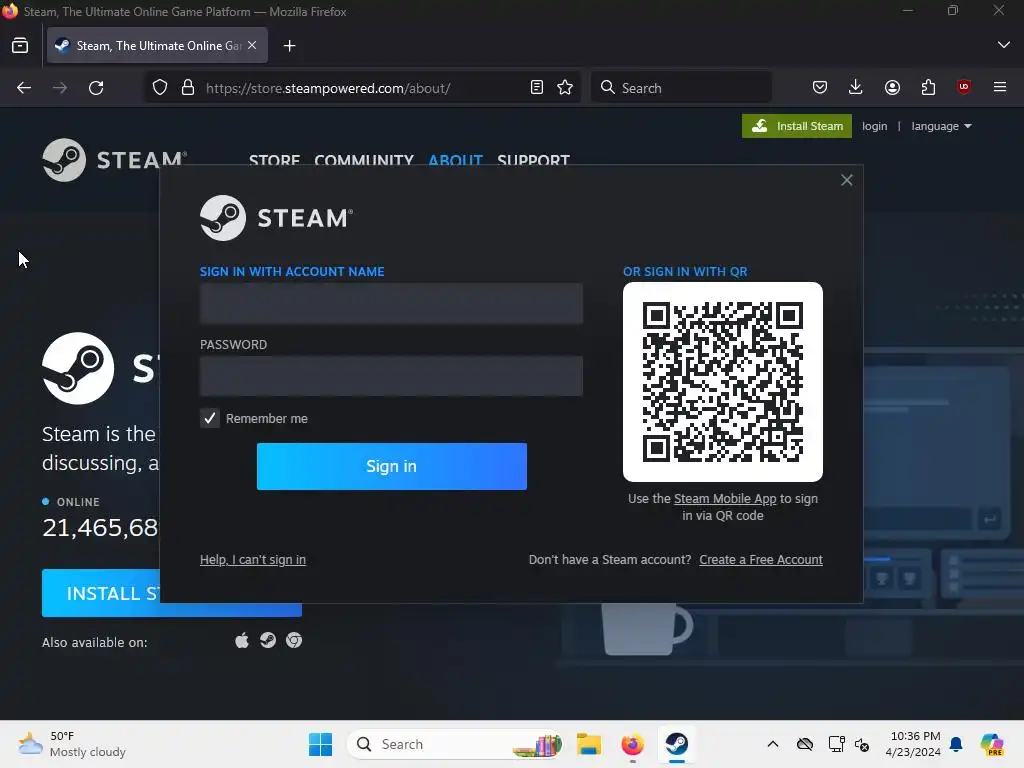Click the Apple macOS availability icon

(x=242, y=640)
